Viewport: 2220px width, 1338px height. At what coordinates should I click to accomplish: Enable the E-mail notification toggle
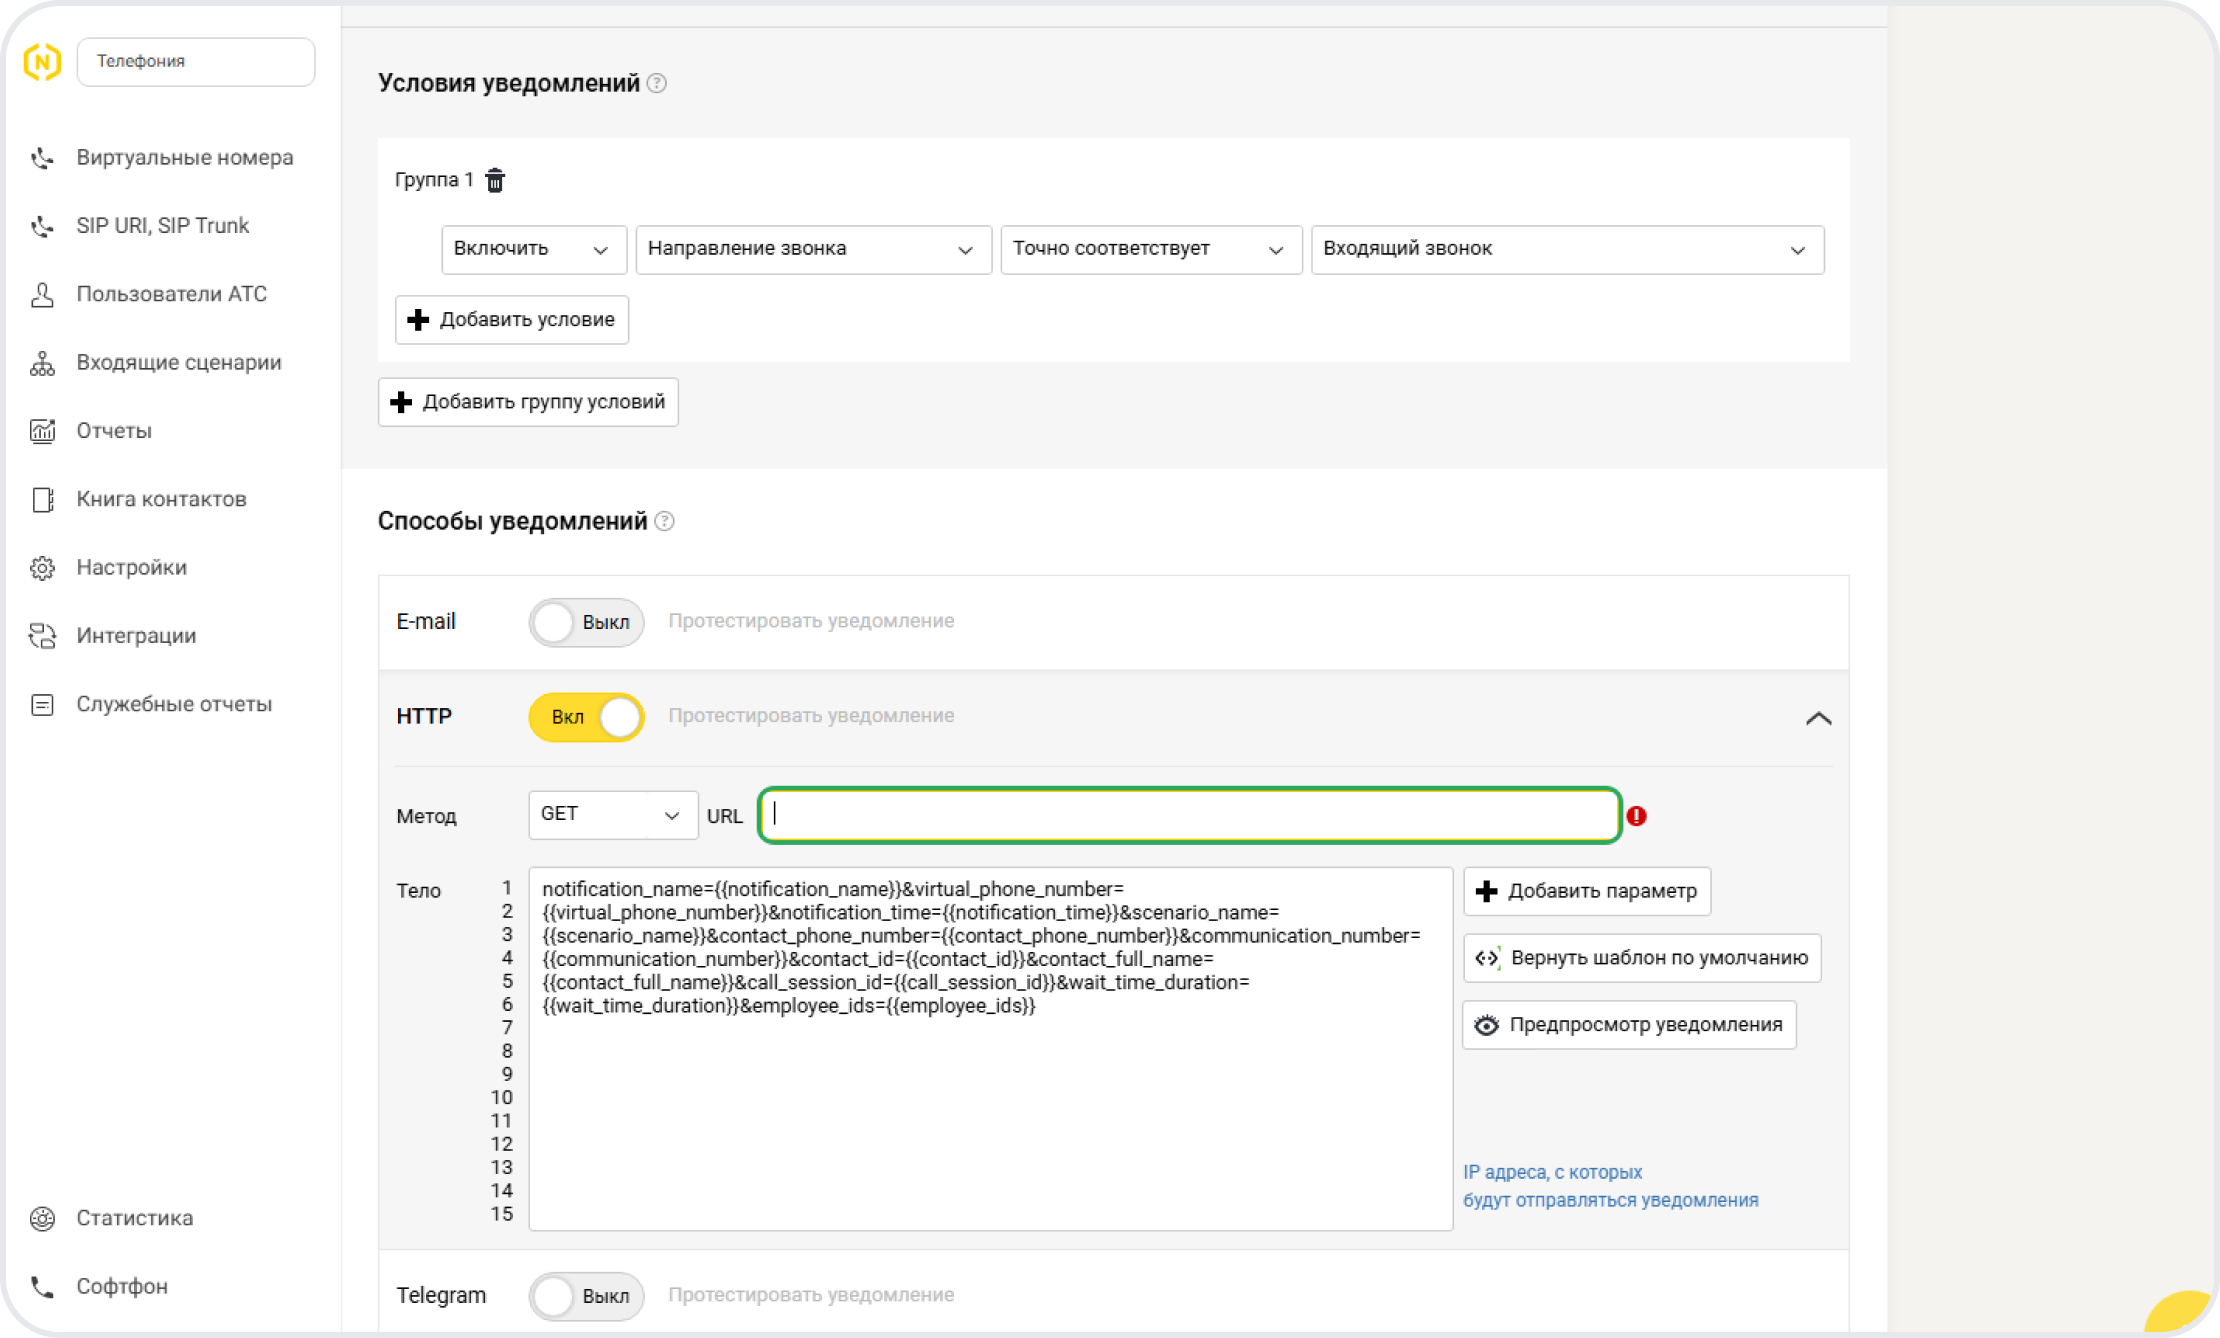tap(586, 622)
